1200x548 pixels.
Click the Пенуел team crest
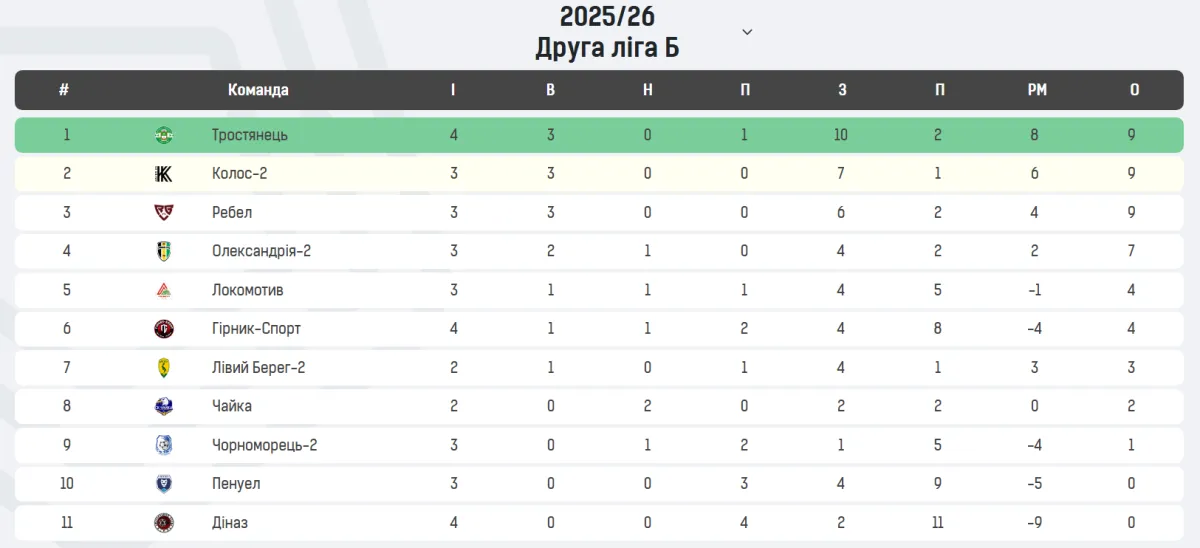(x=163, y=484)
